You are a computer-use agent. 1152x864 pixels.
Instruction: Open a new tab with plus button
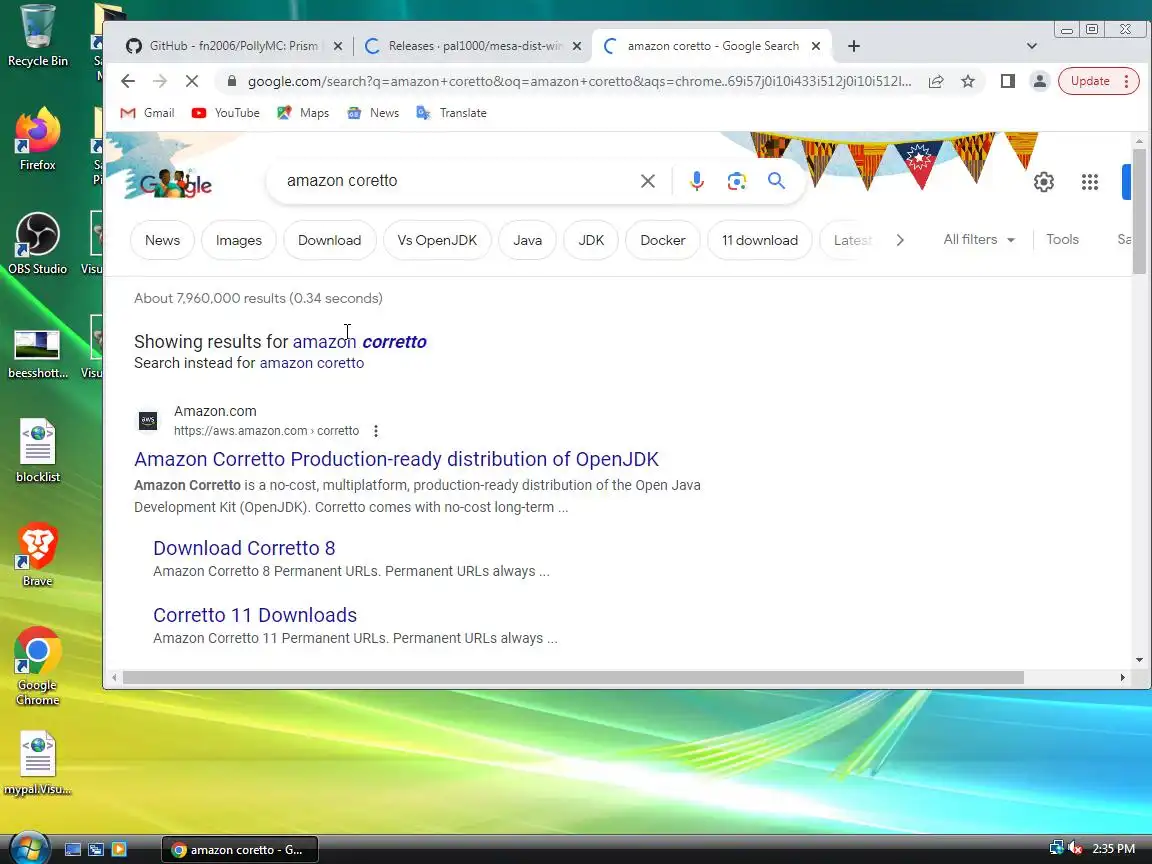(853, 46)
